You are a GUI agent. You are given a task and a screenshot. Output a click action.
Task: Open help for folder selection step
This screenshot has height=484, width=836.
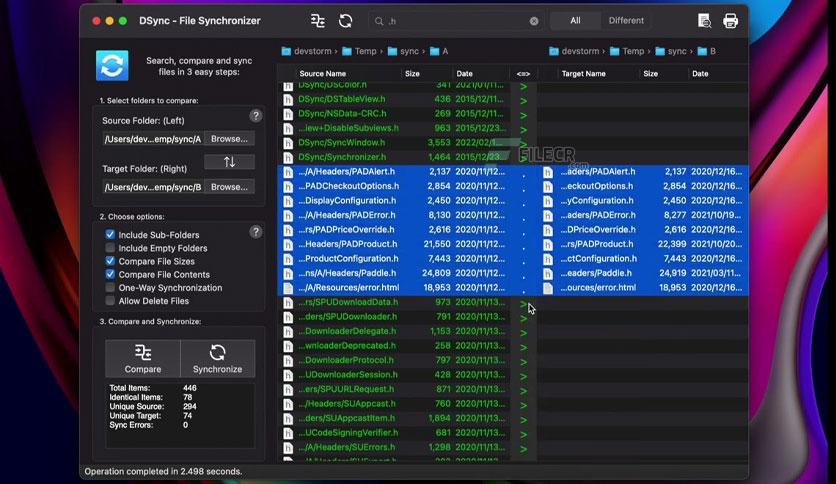[256, 116]
